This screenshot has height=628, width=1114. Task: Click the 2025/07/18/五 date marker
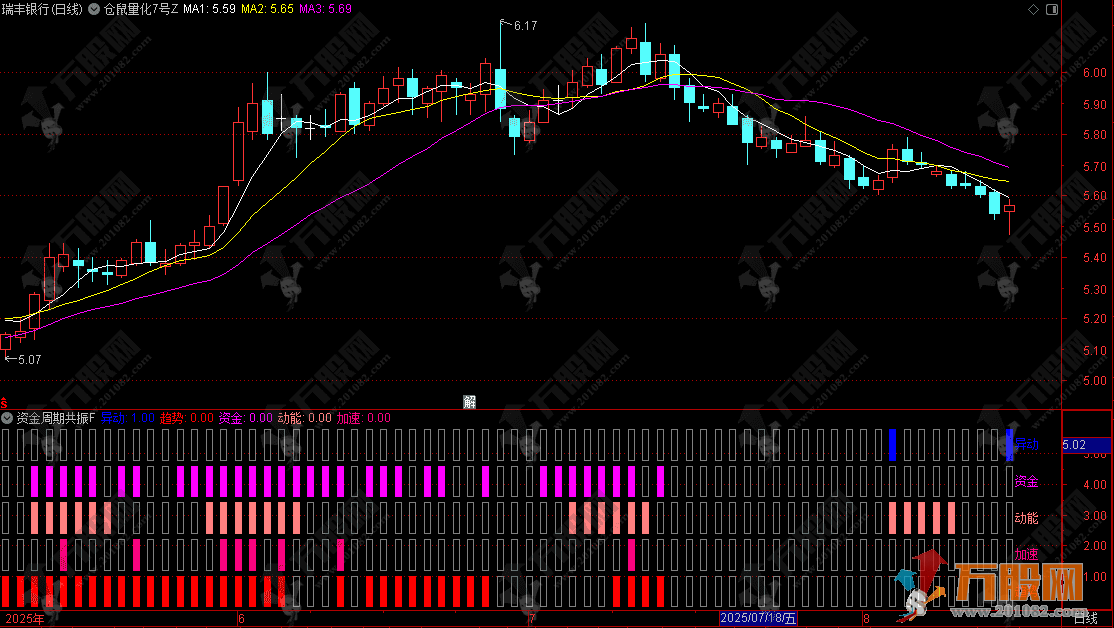(758, 618)
